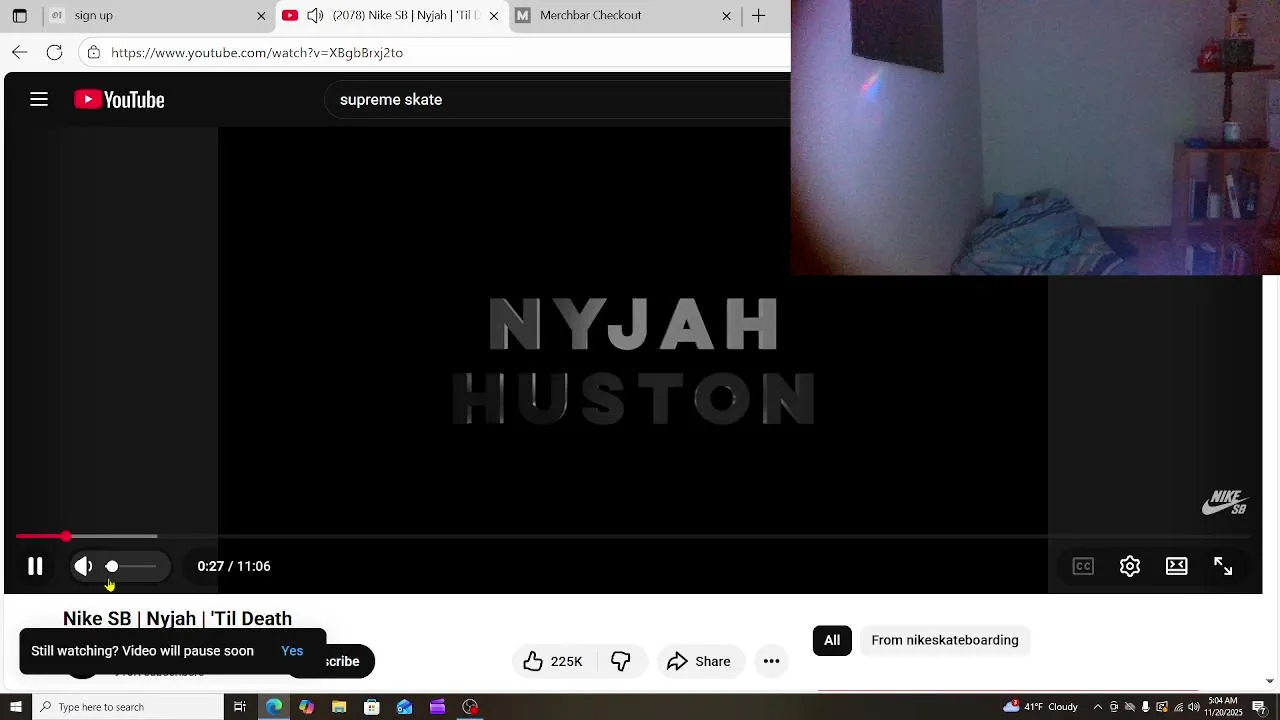The height and width of the screenshot is (720, 1280).
Task: Open the clock showing 5:04 AM
Action: [x=1223, y=707]
